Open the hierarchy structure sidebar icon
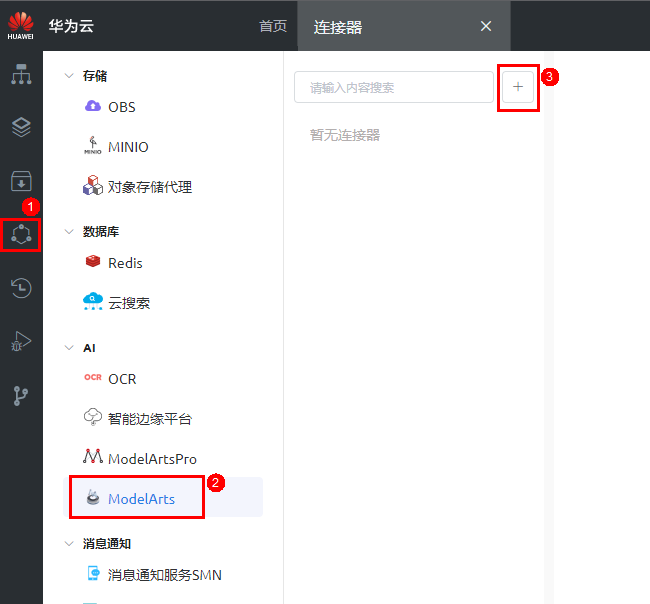Viewport: 650px width, 604px height. (21, 74)
